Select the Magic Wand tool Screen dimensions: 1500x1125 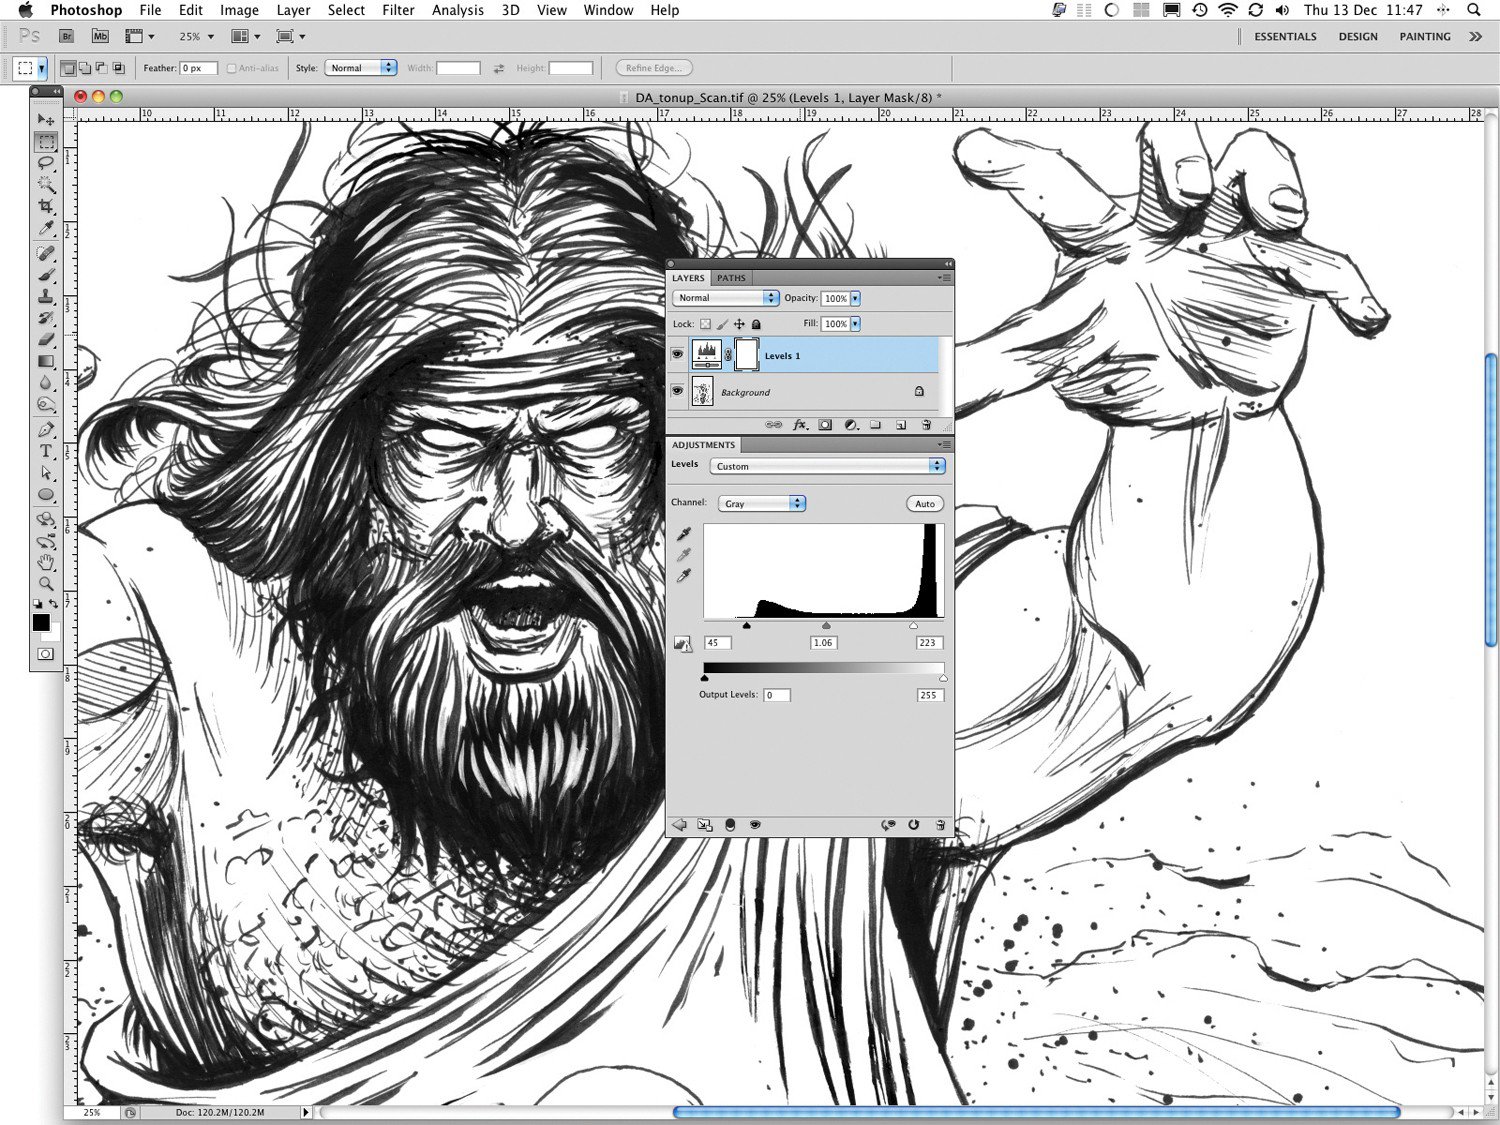tap(45, 184)
